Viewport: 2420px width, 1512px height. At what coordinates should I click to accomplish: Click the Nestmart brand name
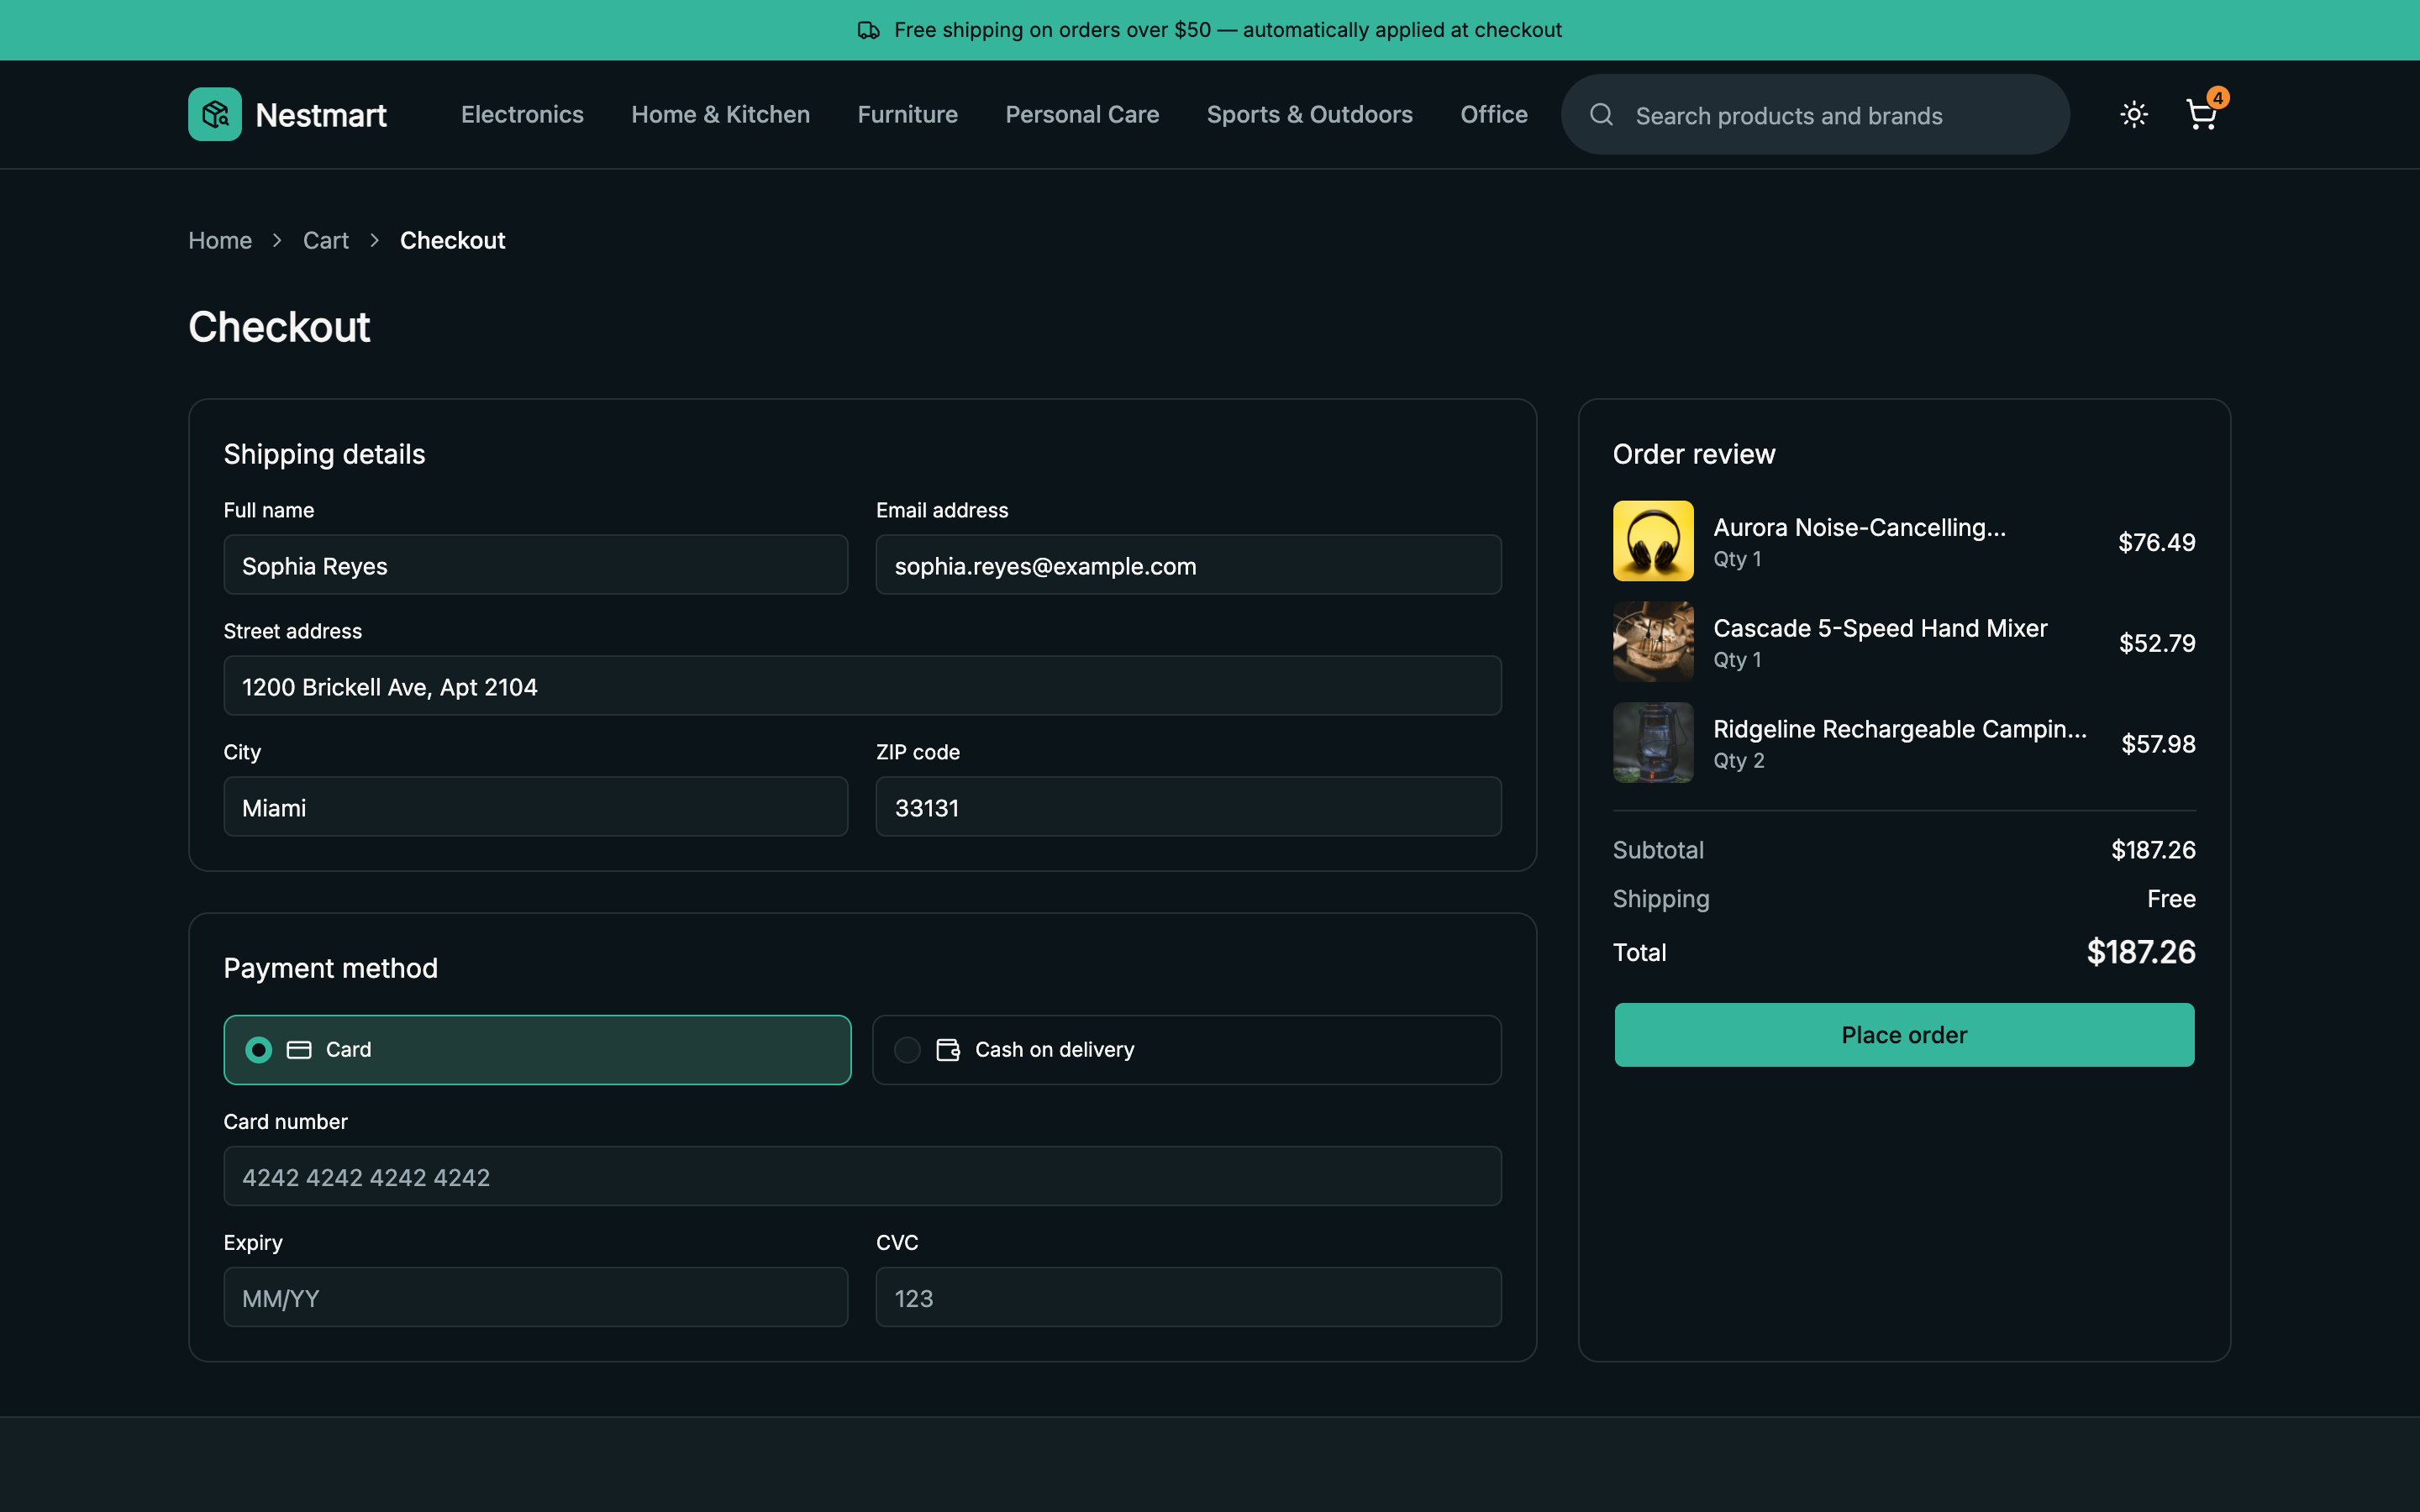coord(321,115)
